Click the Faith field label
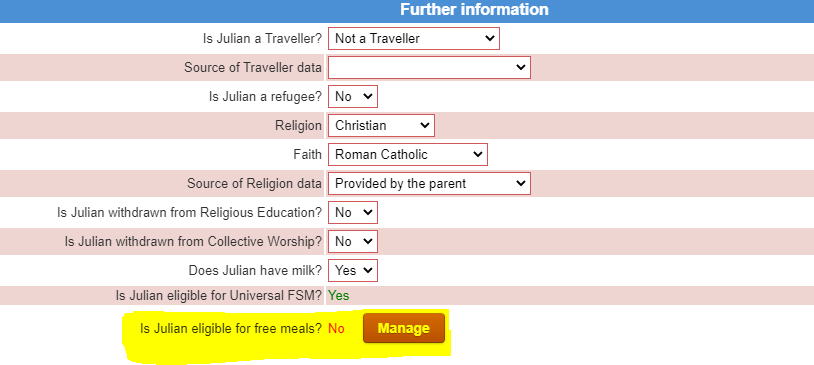Viewport: 814px width, 365px height. [x=307, y=155]
